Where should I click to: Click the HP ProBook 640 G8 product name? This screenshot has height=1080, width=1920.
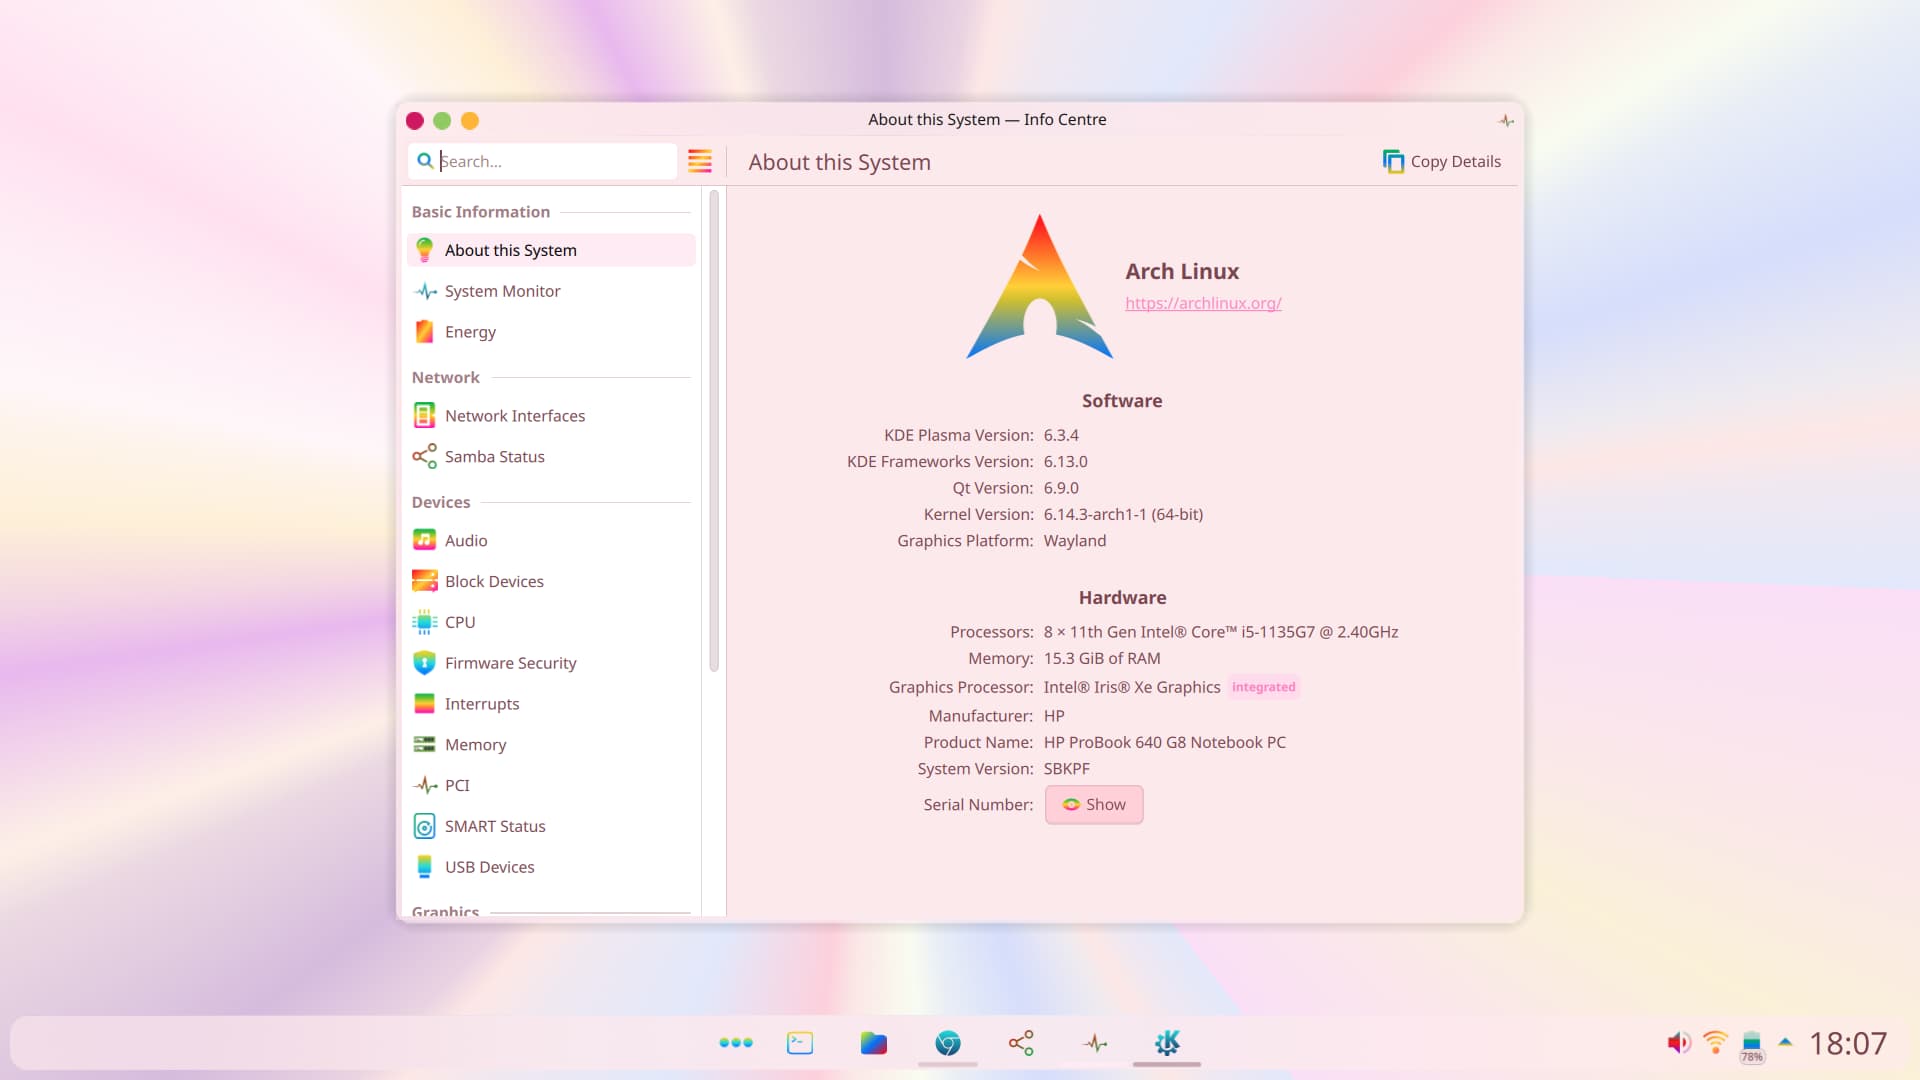click(x=1165, y=742)
